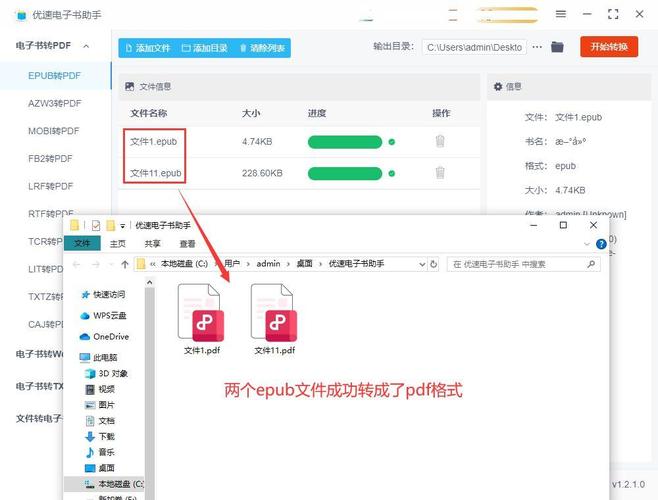Open the 查看 tab in Explorer ribbon
This screenshot has width=658, height=500.
pos(187,243)
